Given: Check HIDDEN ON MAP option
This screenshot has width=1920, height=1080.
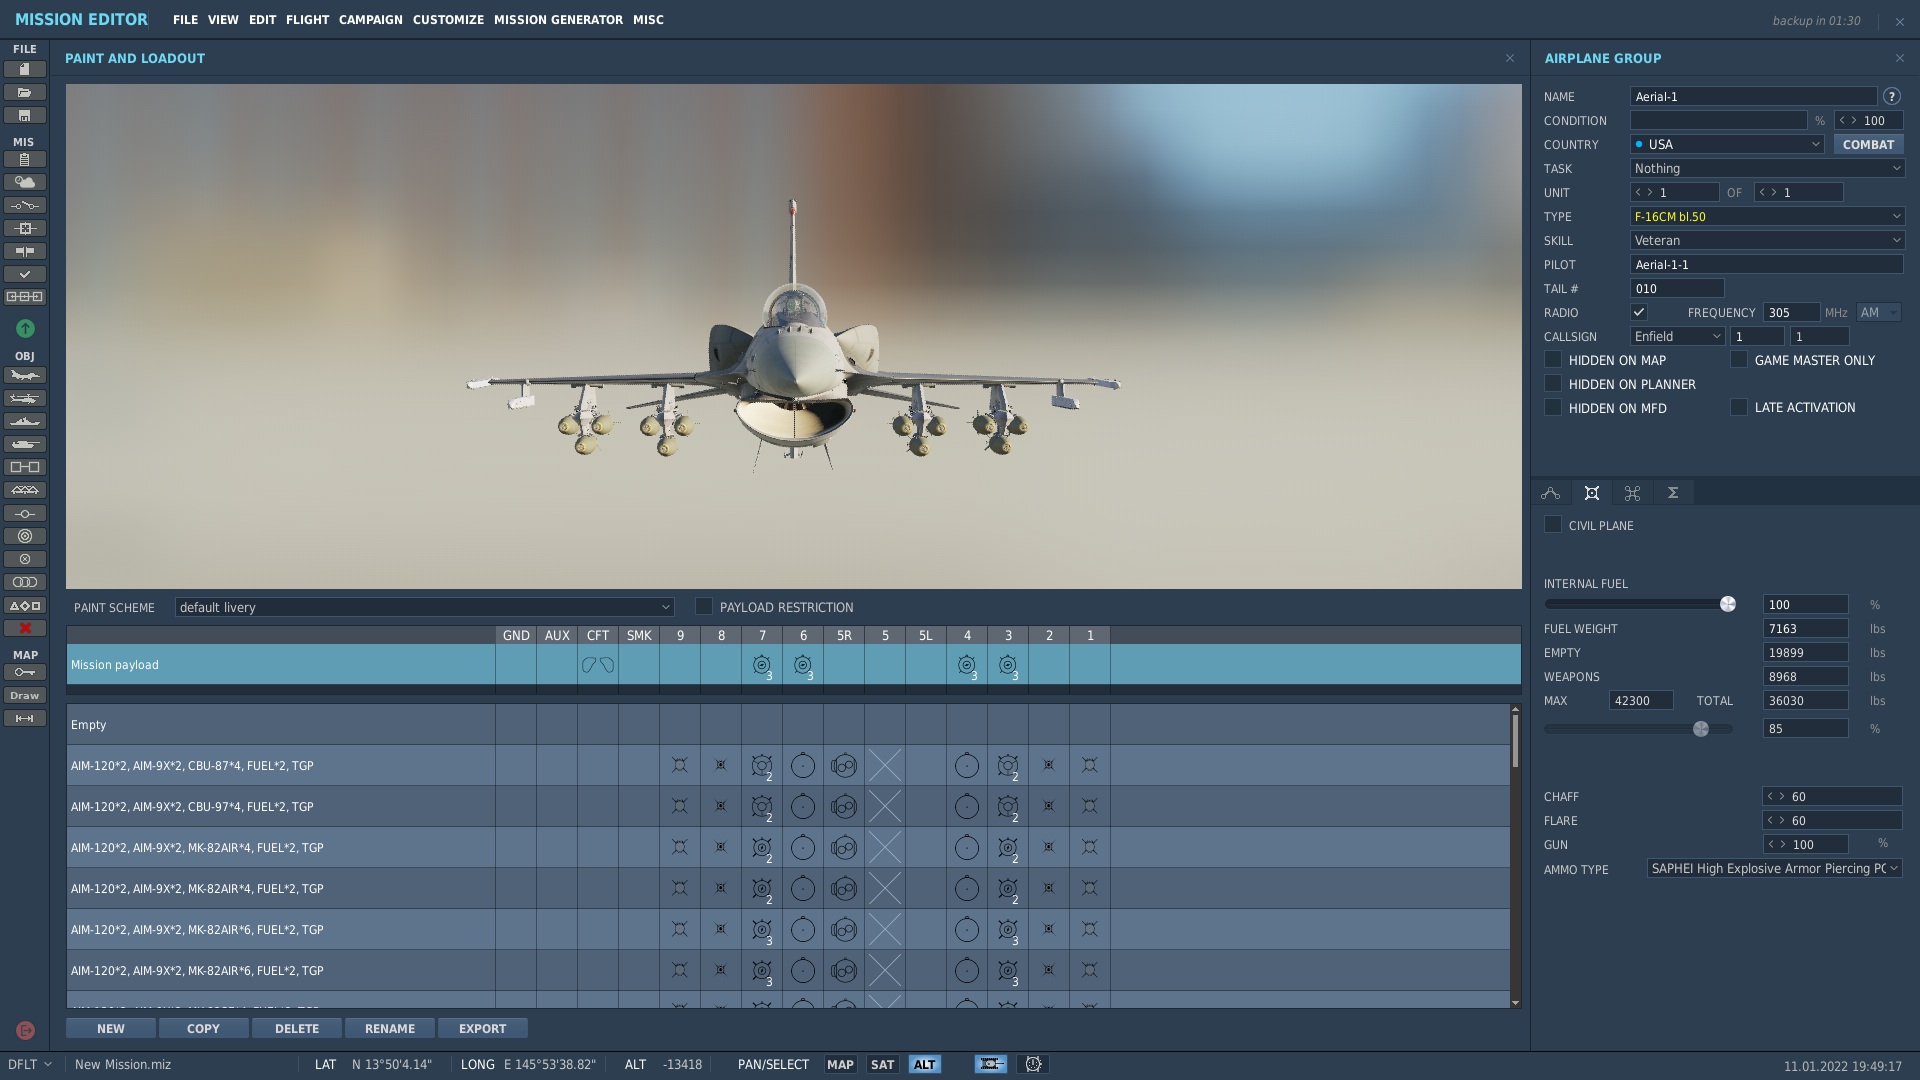Looking at the screenshot, I should pyautogui.click(x=1553, y=359).
